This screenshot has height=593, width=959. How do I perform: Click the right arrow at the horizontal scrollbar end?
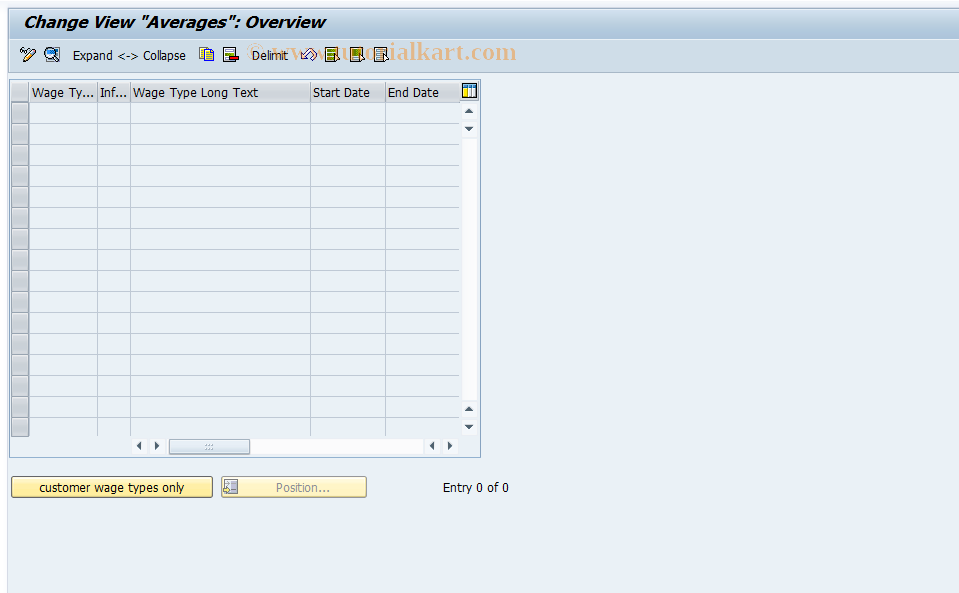click(450, 446)
